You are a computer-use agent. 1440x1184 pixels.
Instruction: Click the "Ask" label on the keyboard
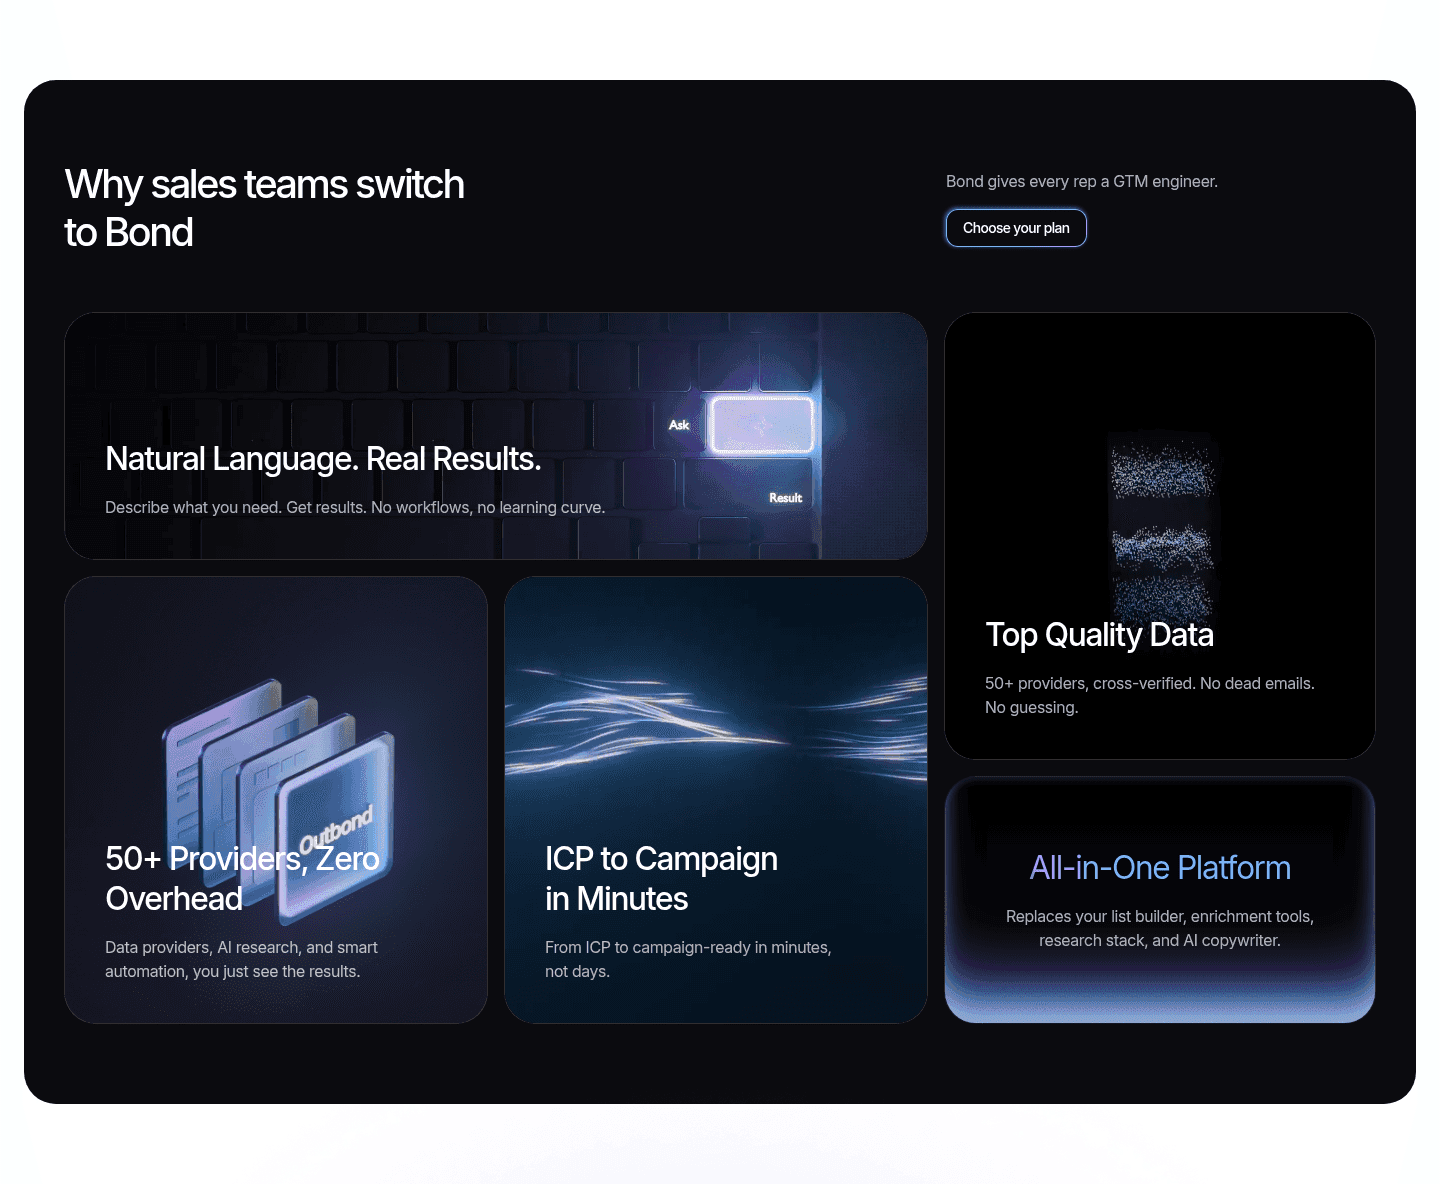[679, 425]
